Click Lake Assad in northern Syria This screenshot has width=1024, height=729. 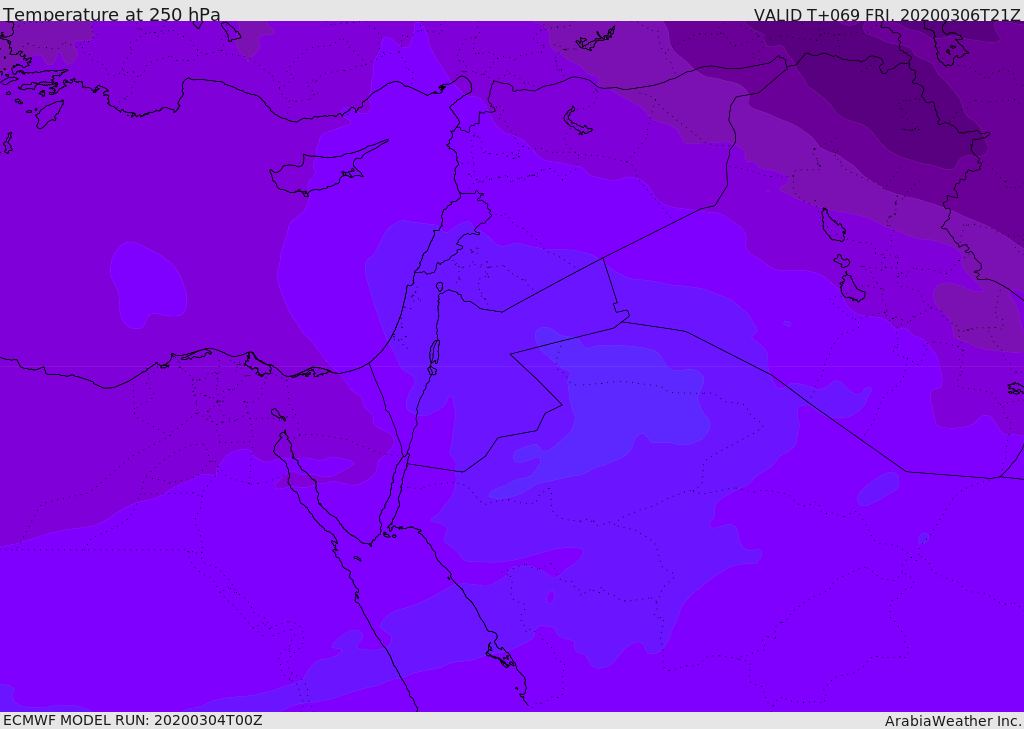pos(578,120)
